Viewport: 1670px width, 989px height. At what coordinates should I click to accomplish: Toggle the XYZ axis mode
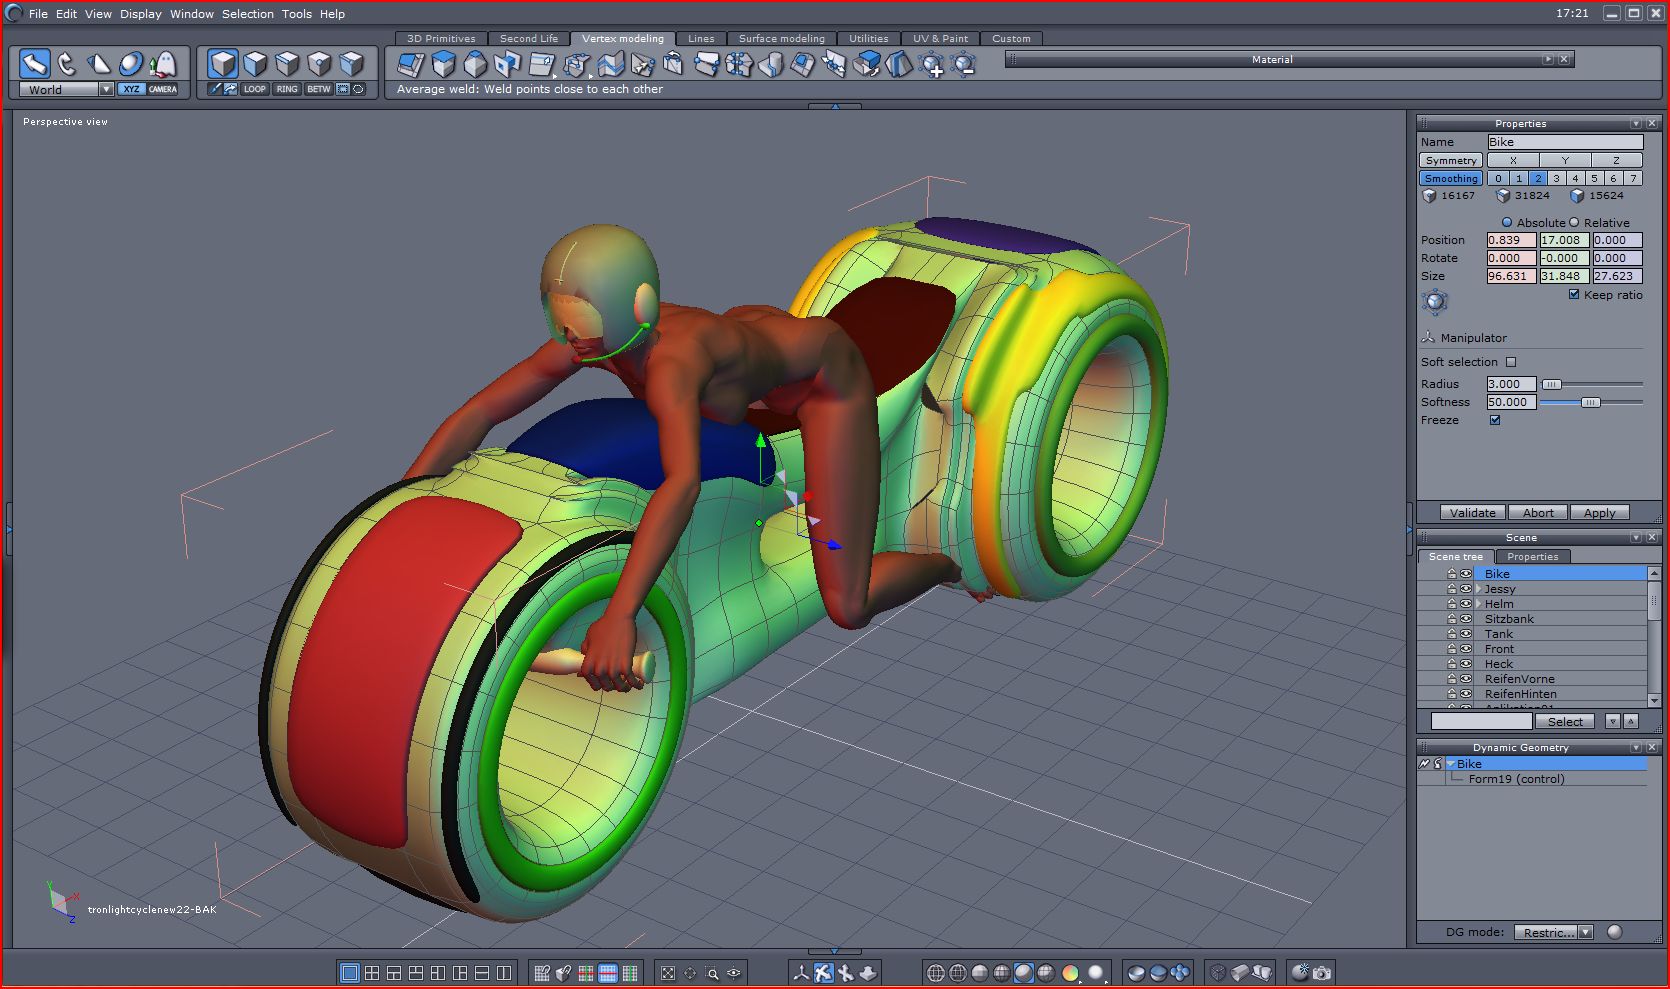click(131, 89)
